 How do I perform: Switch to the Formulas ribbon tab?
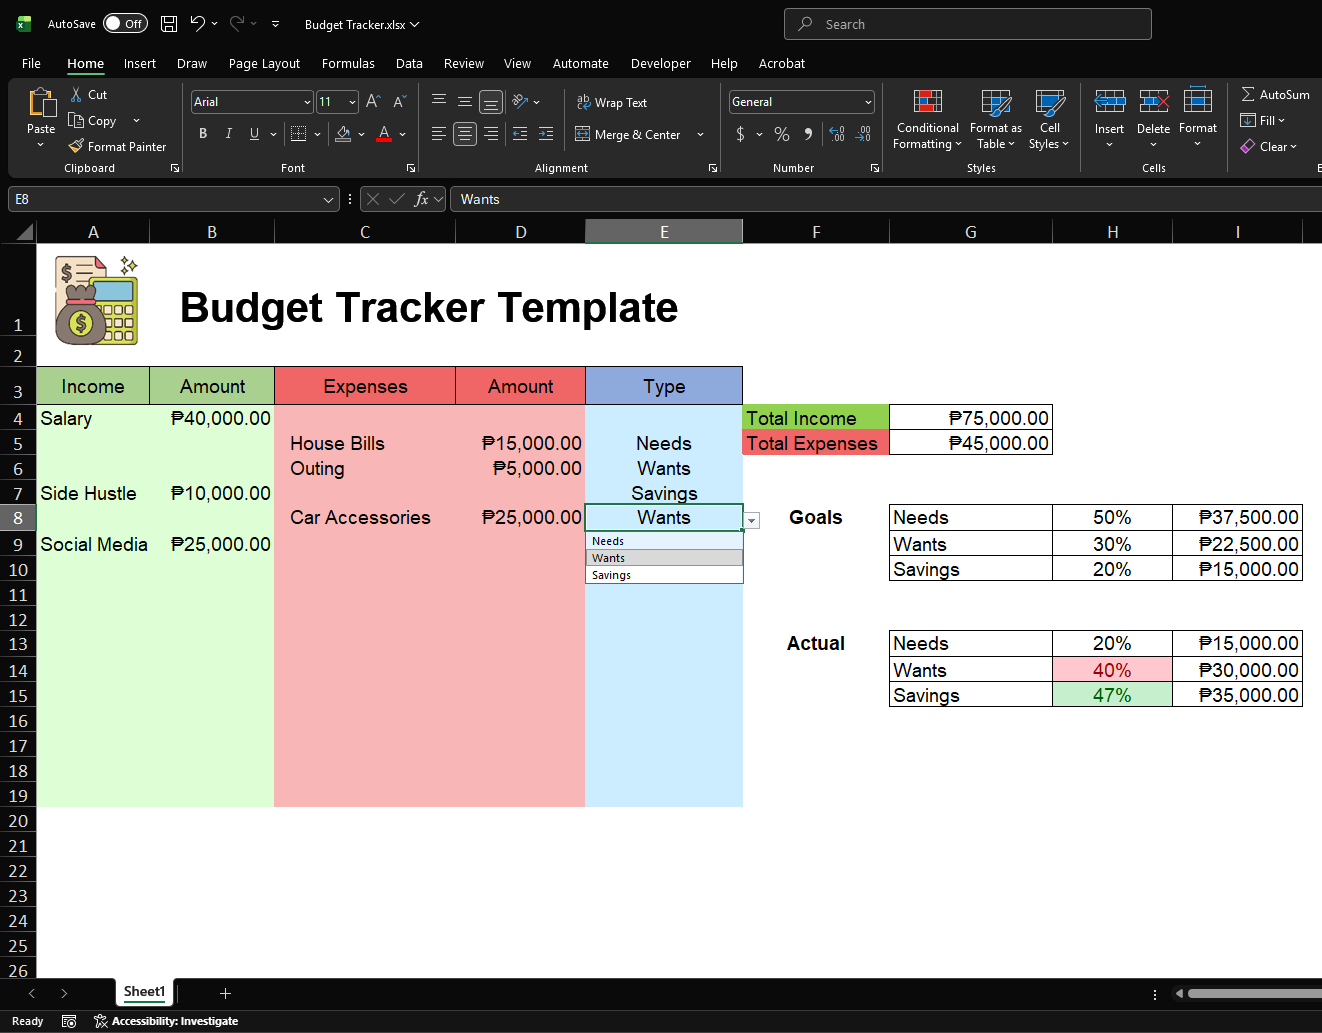[348, 63]
